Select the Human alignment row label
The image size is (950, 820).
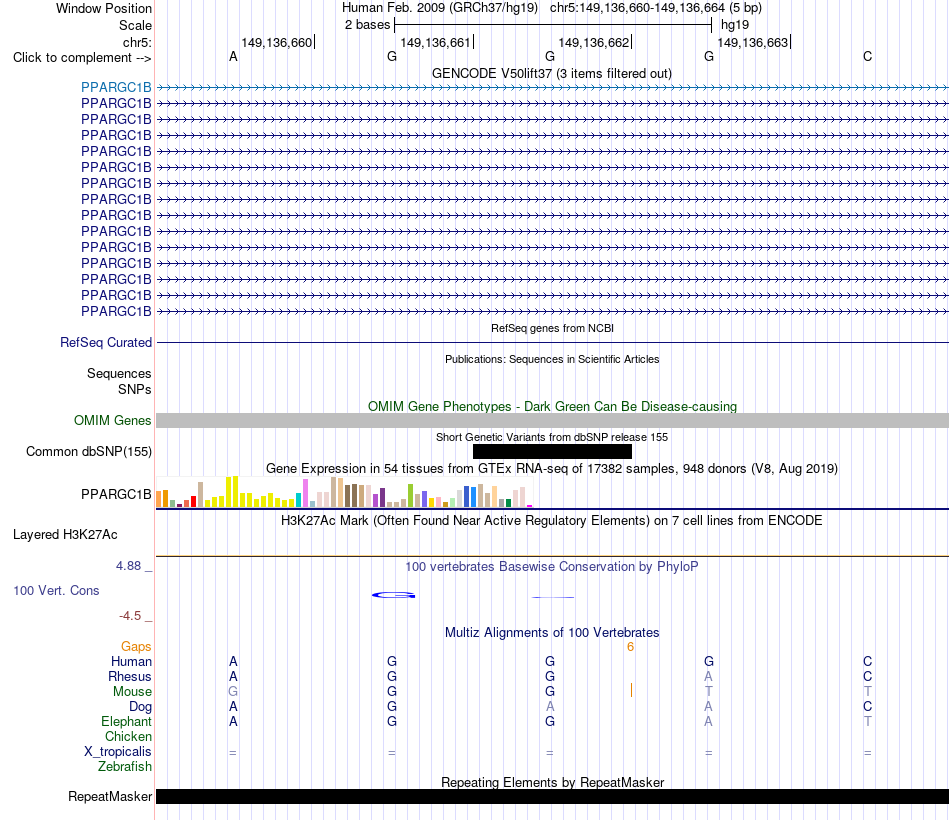point(131,661)
